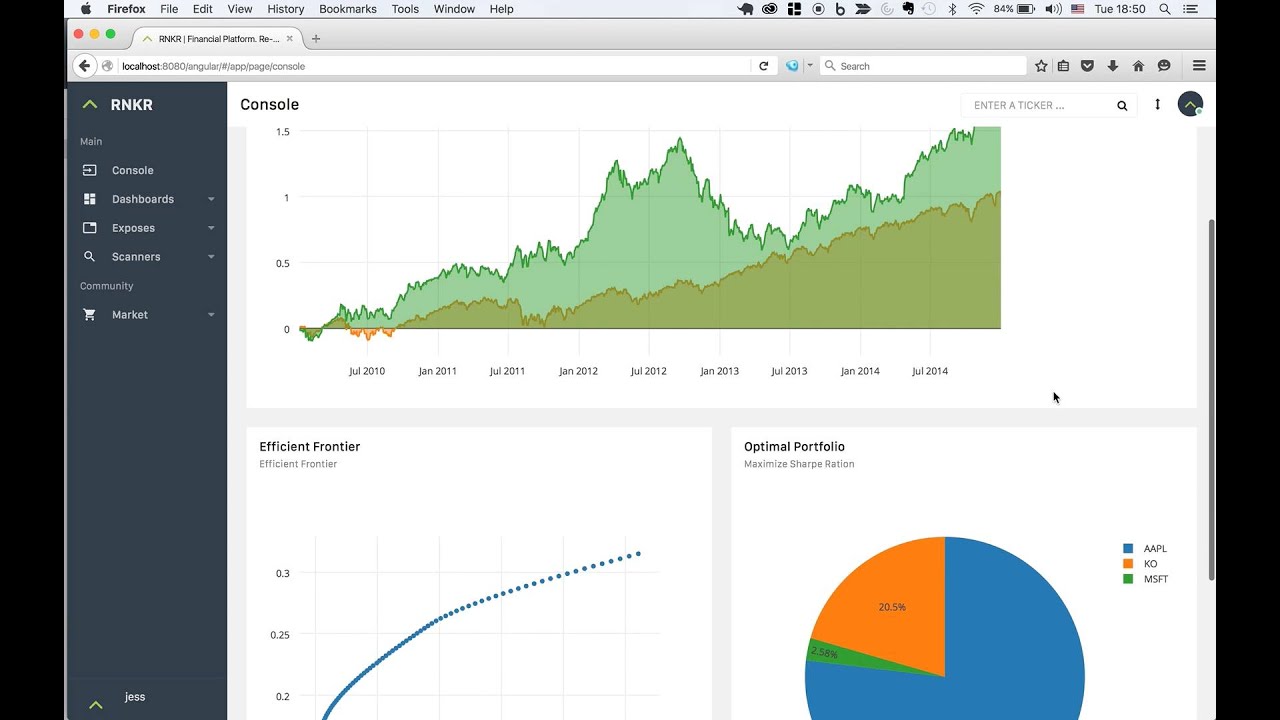Open the user avatar in Console header
The image size is (1280, 720).
tap(1190, 104)
